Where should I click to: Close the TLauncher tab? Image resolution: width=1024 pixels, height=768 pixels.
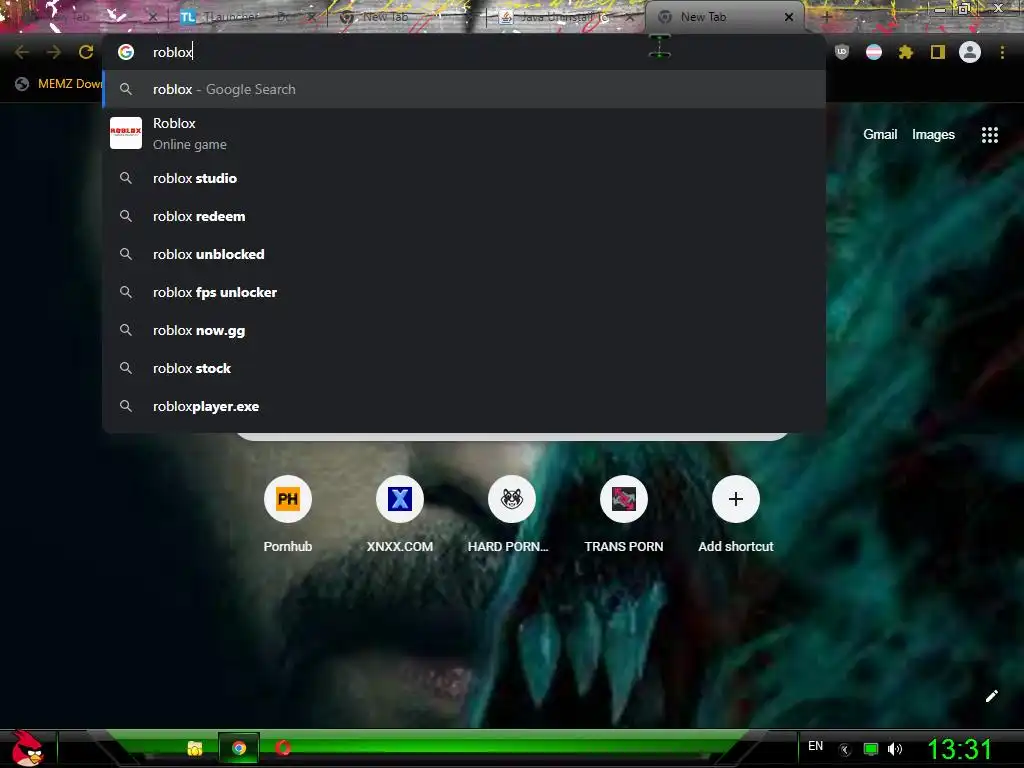pyautogui.click(x=312, y=17)
